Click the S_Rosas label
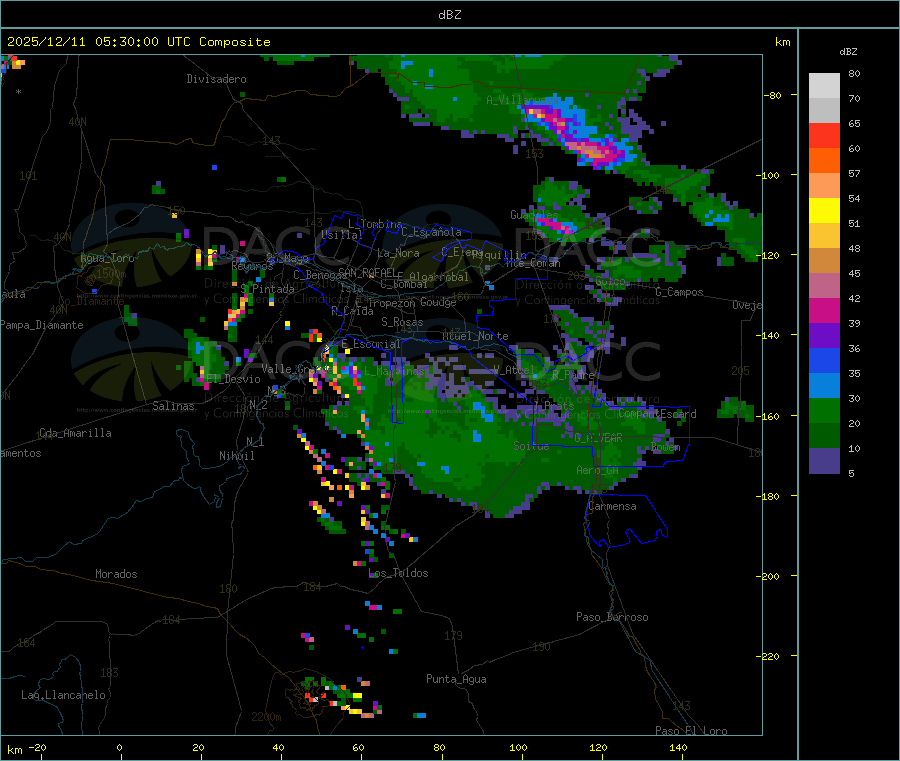The image size is (900, 761). pyautogui.click(x=402, y=322)
